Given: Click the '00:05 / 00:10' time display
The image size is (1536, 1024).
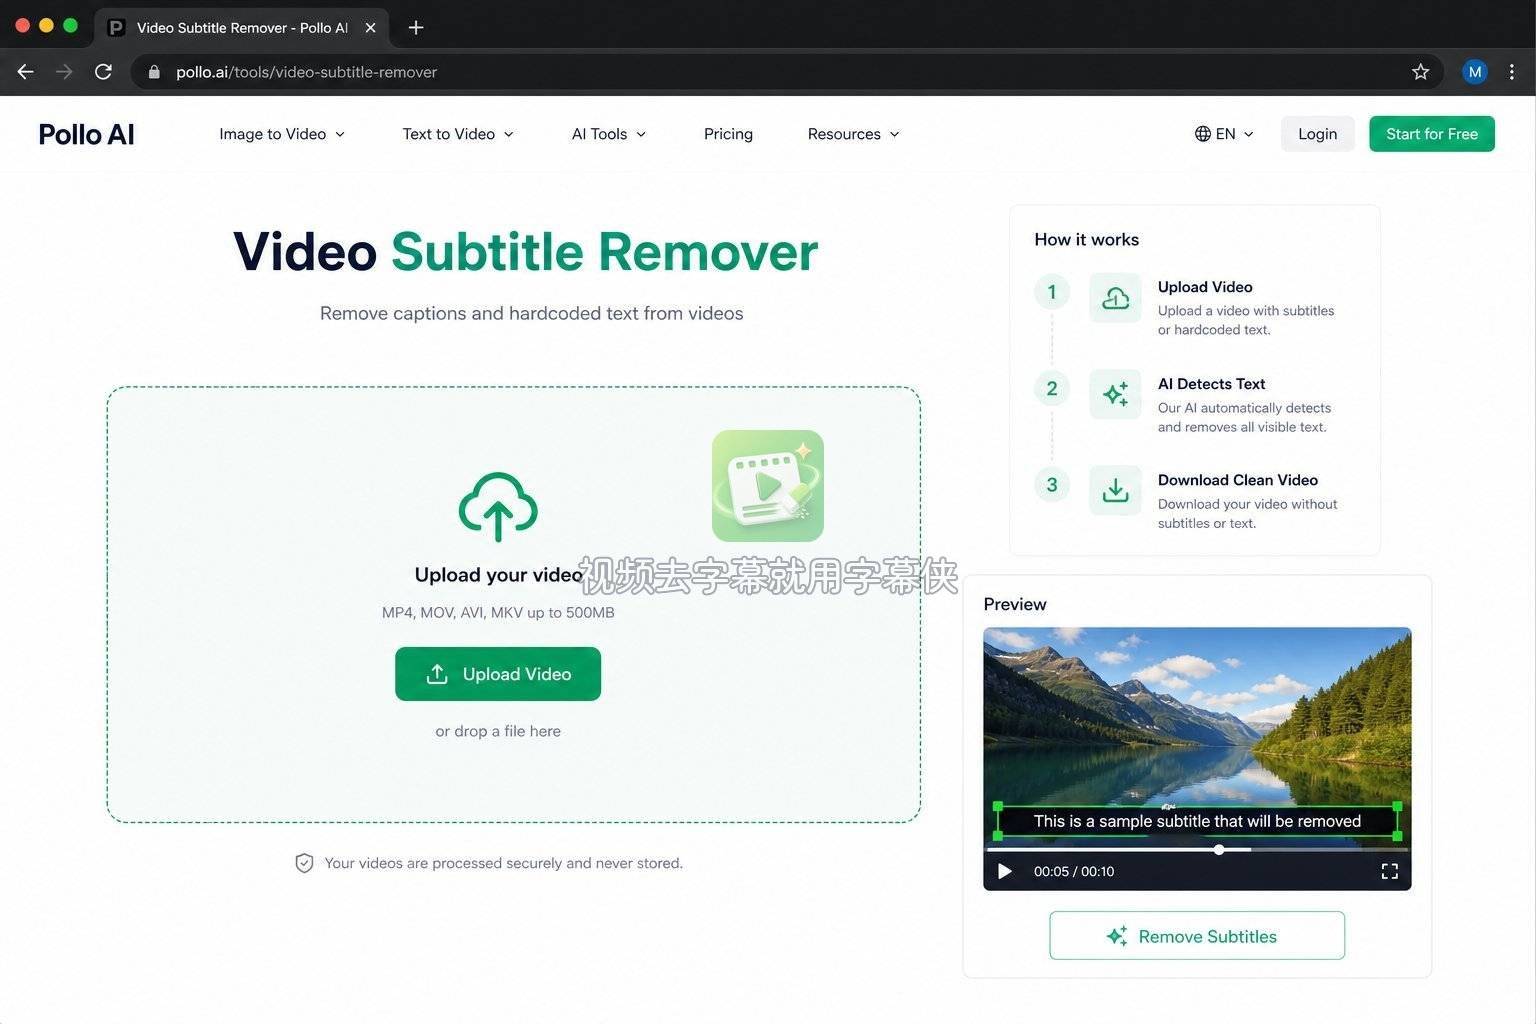Looking at the screenshot, I should point(1074,872).
